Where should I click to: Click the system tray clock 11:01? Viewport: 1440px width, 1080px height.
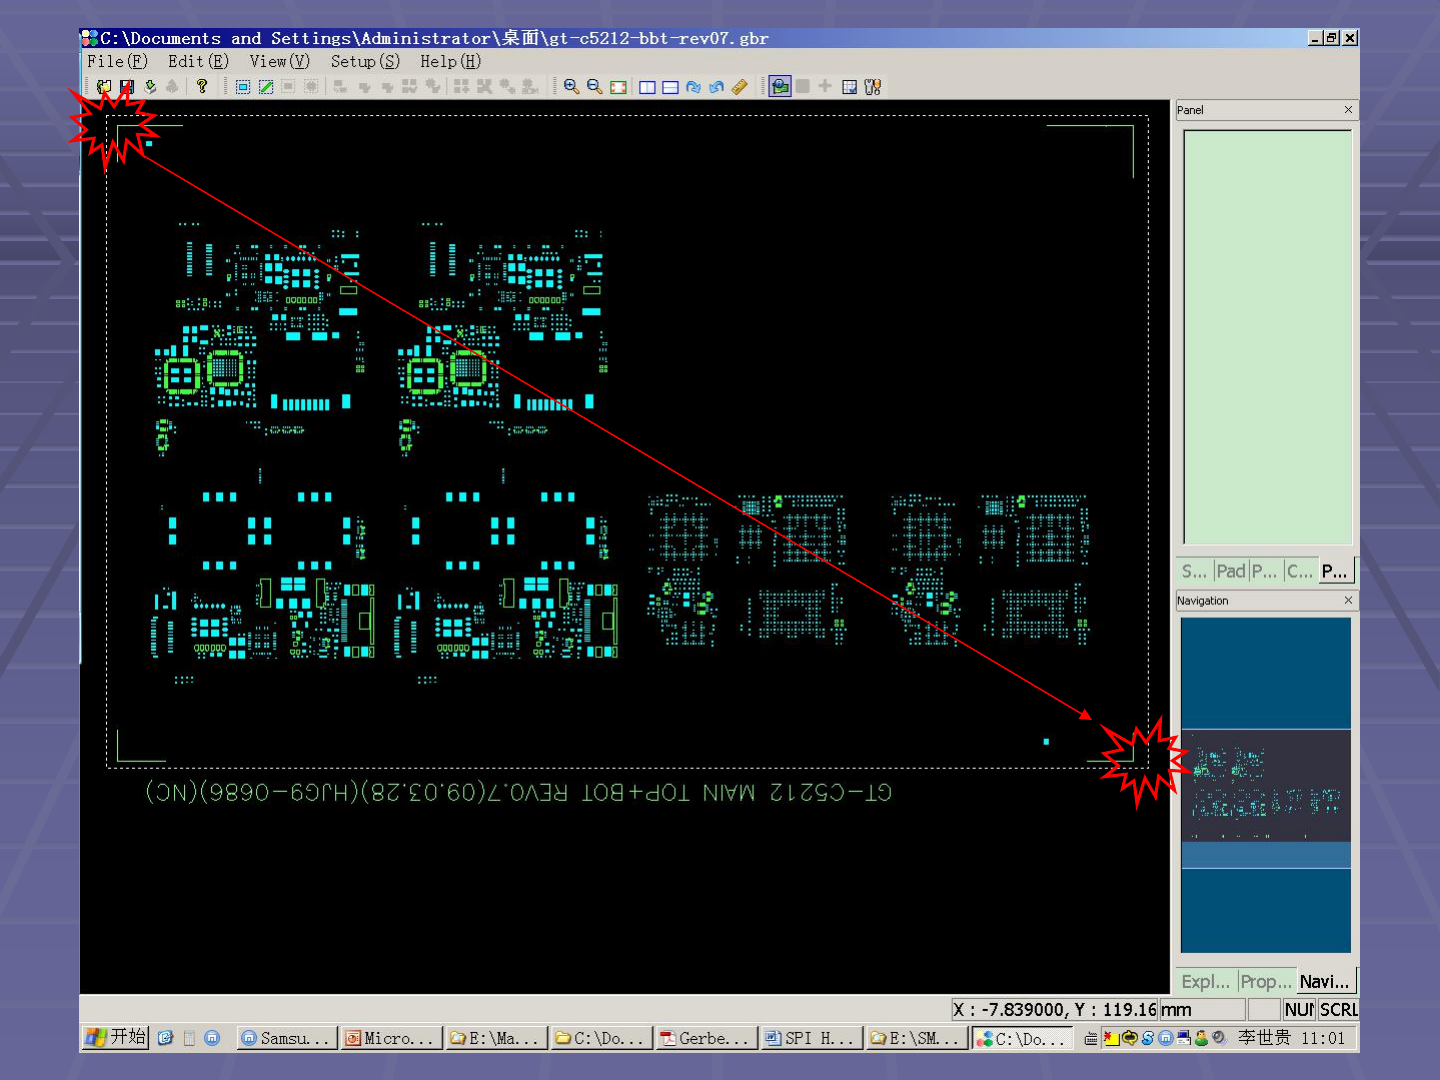point(1323,1038)
